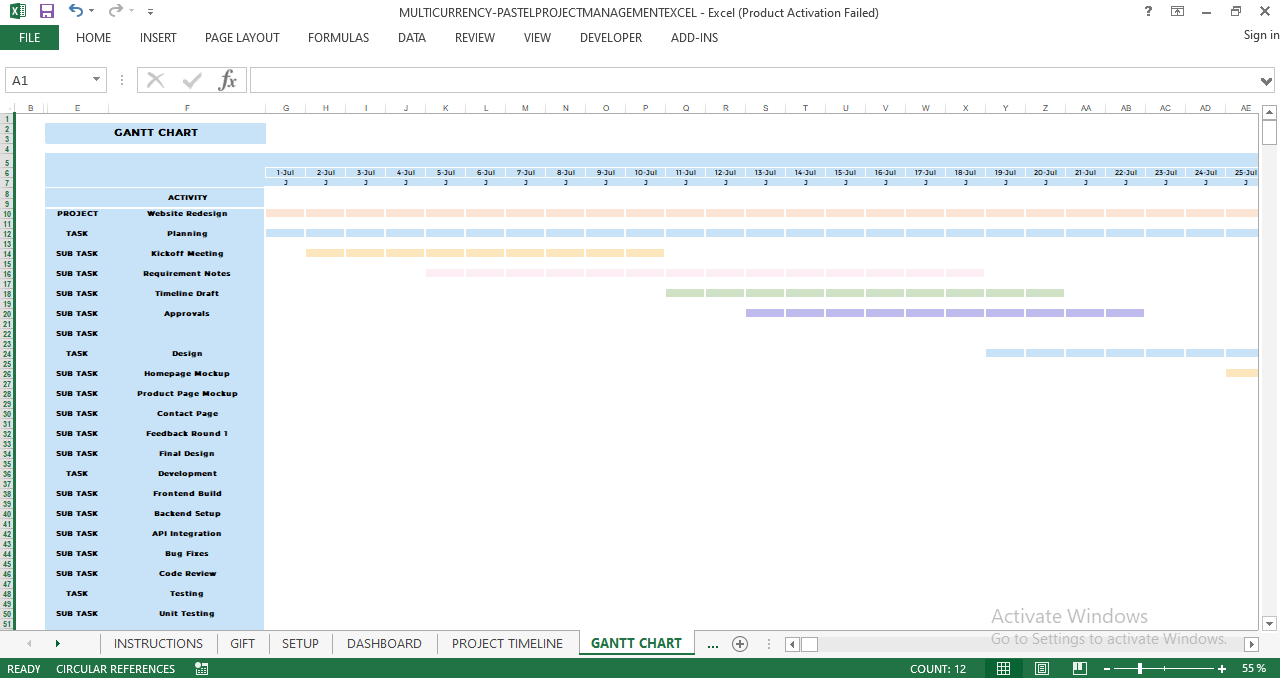
Task: Open Ribbon Display Options
Action: (x=1177, y=12)
